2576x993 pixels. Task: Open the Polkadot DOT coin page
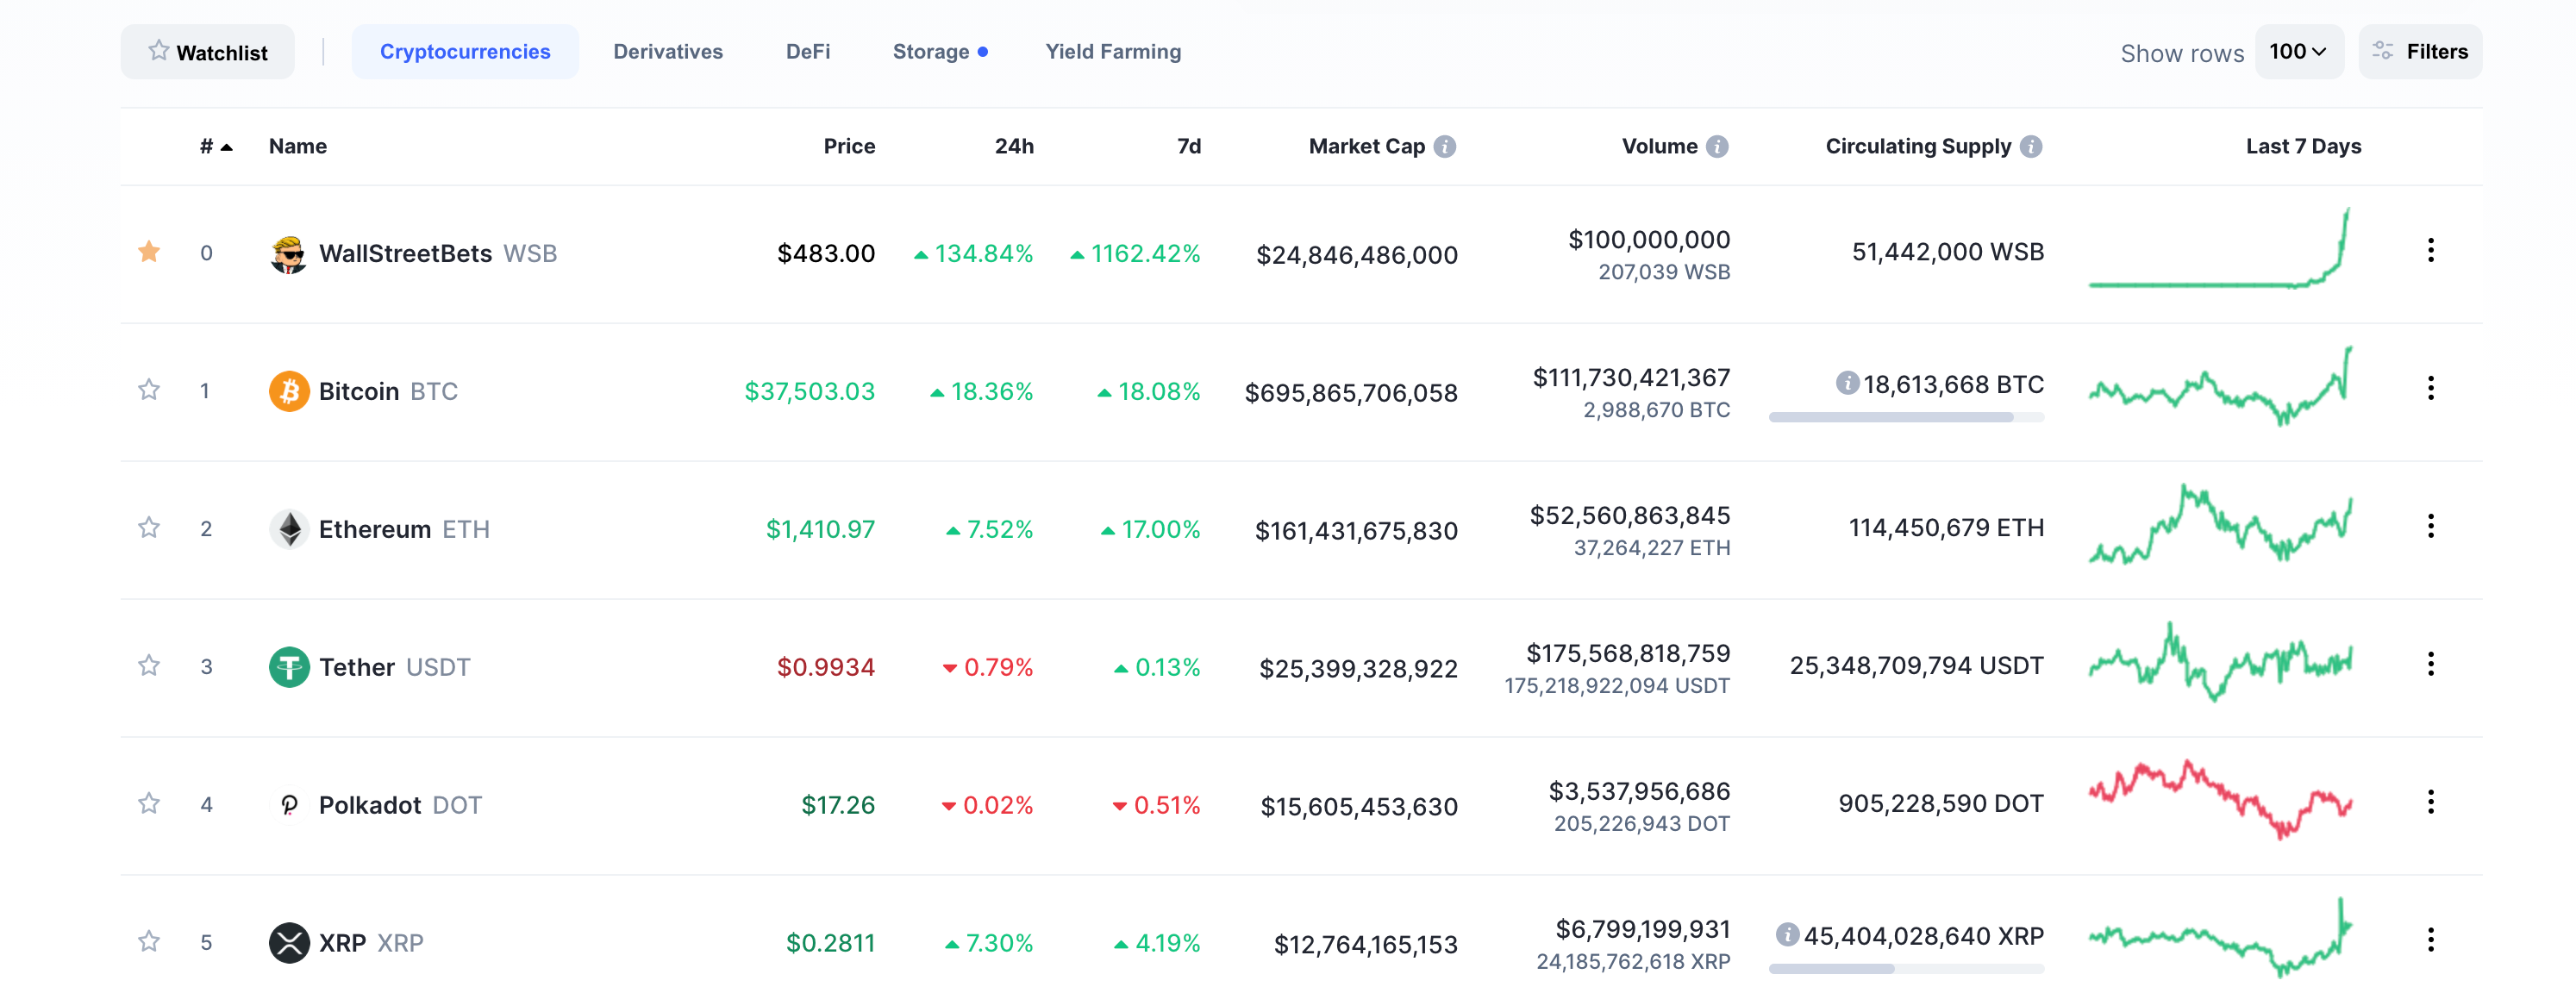[400, 806]
